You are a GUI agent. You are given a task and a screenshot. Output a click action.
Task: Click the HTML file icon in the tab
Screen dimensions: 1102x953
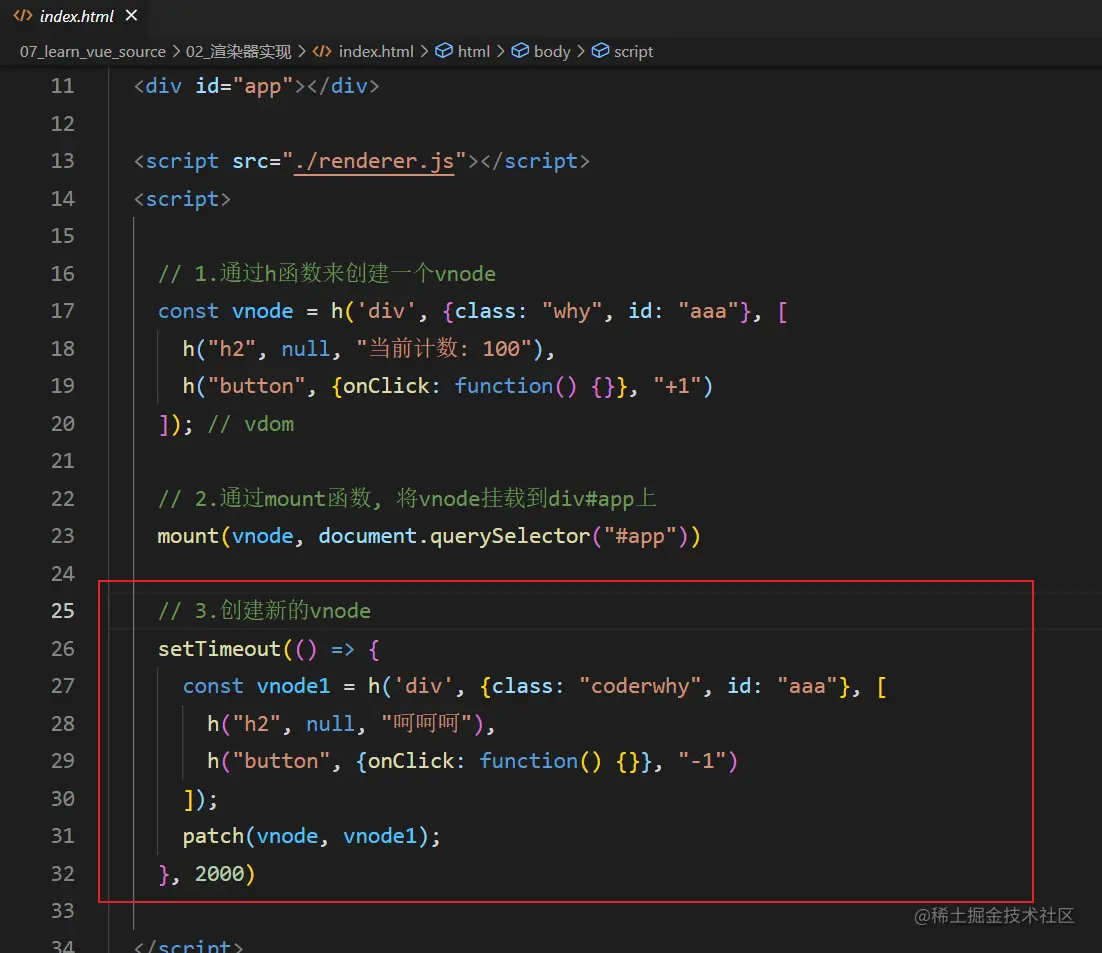click(22, 15)
